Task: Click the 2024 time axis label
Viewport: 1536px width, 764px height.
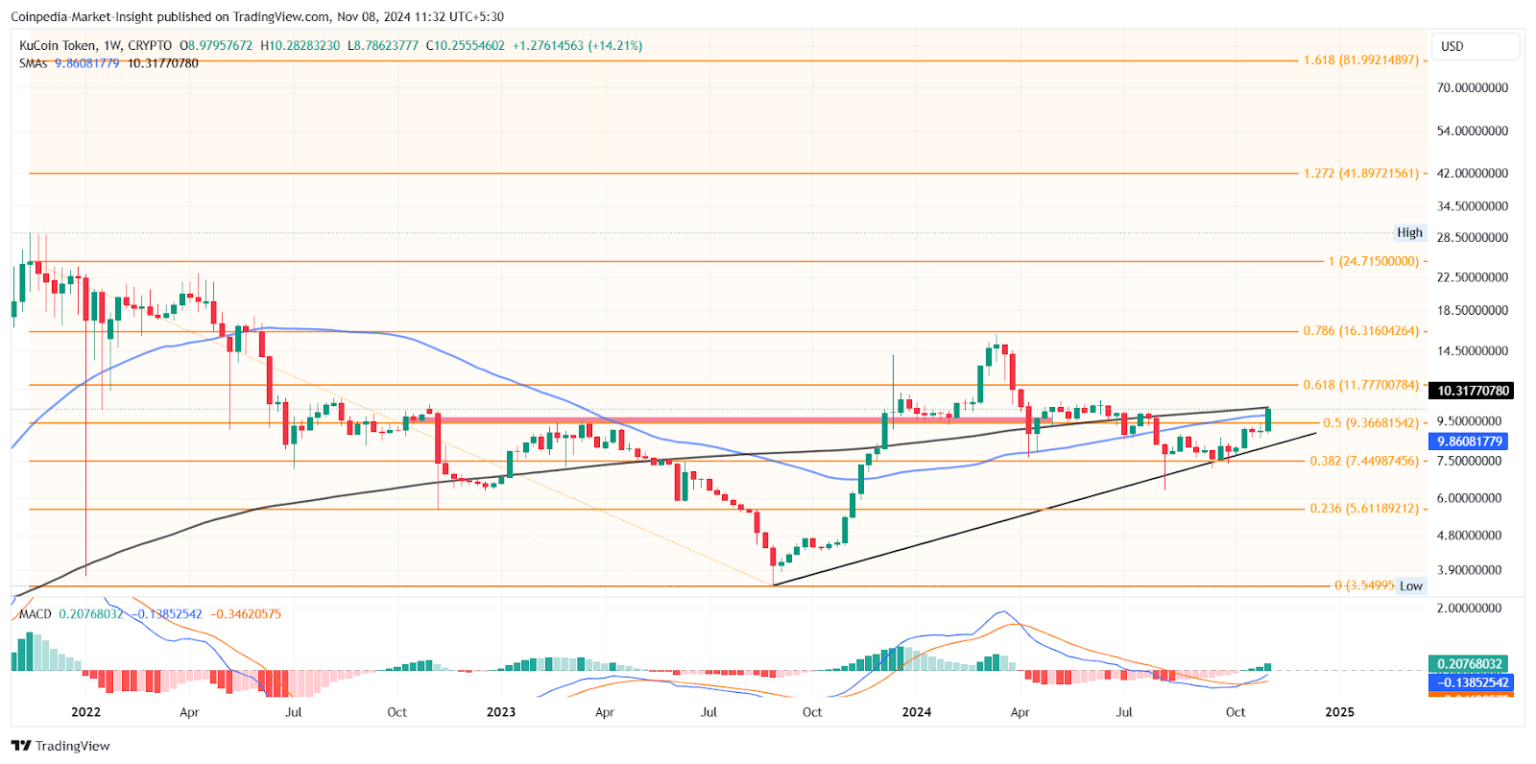Action: [917, 712]
